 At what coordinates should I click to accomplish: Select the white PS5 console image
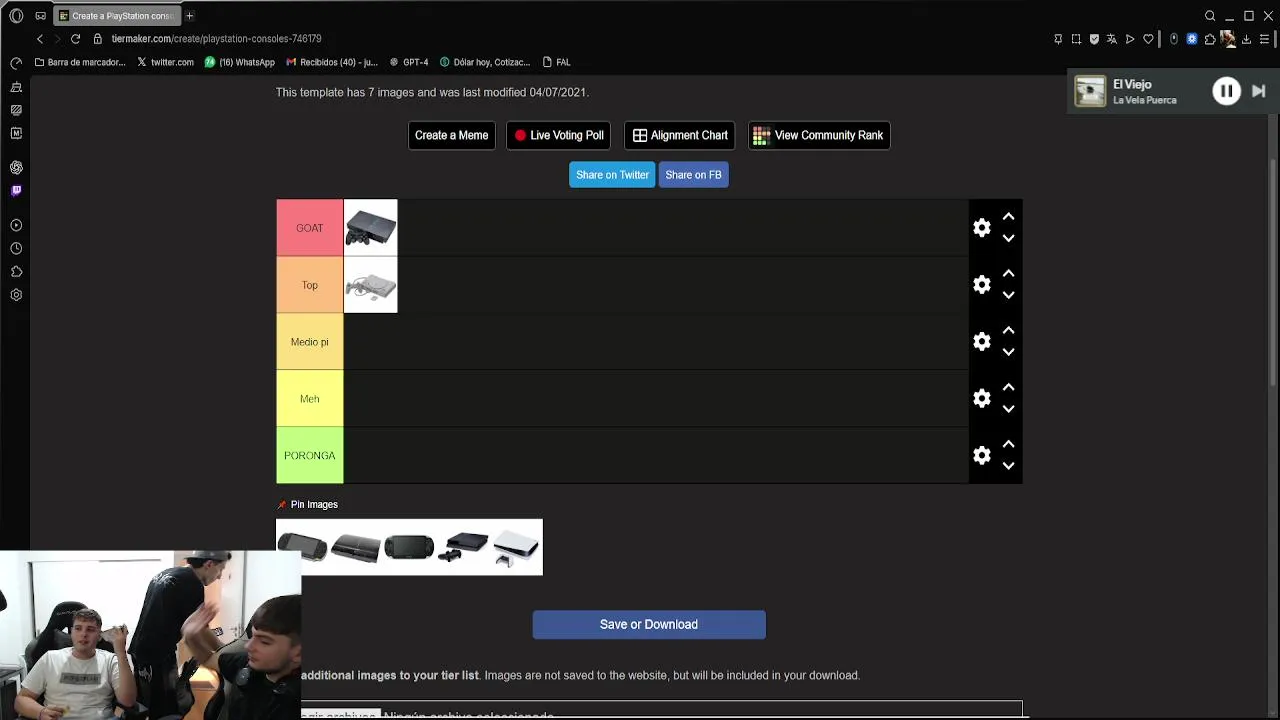(x=515, y=547)
